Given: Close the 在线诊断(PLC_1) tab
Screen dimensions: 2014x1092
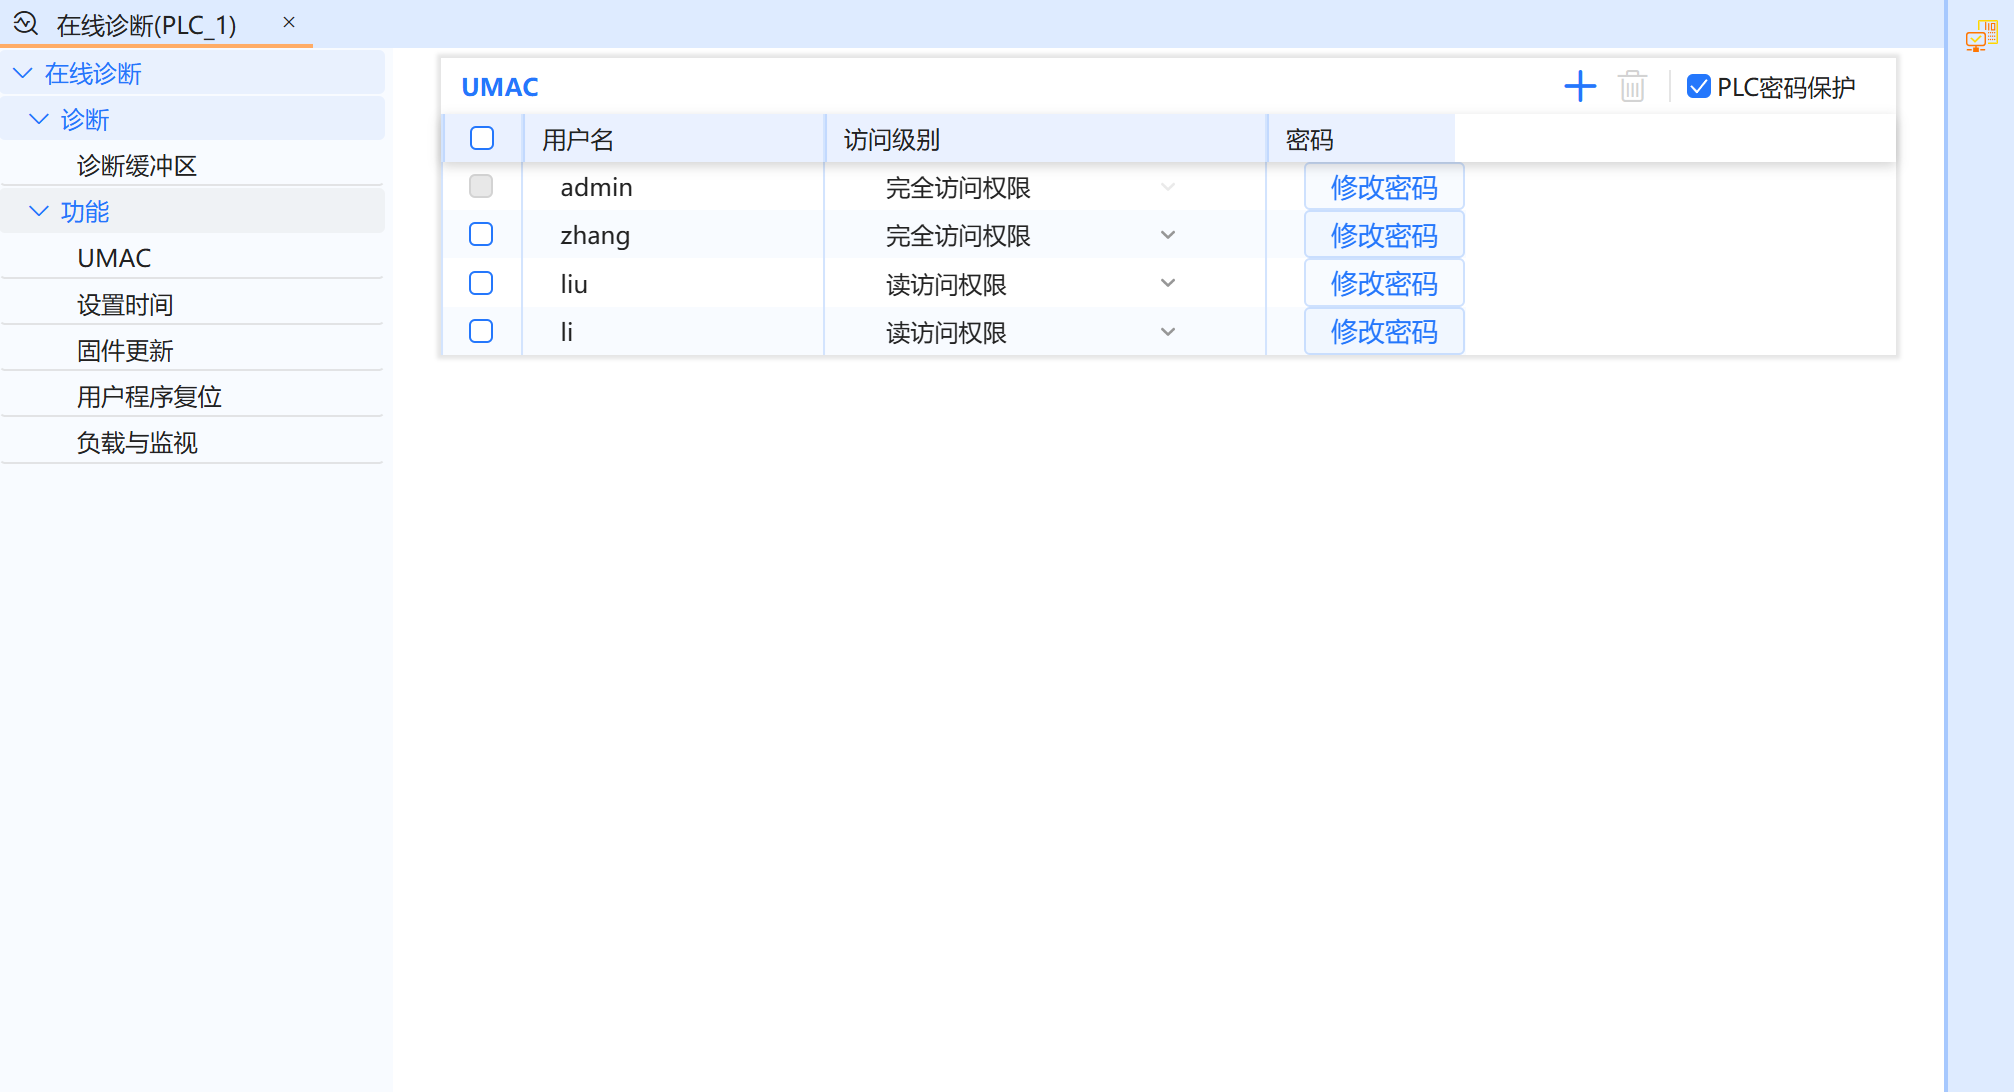Looking at the screenshot, I should point(289,22).
